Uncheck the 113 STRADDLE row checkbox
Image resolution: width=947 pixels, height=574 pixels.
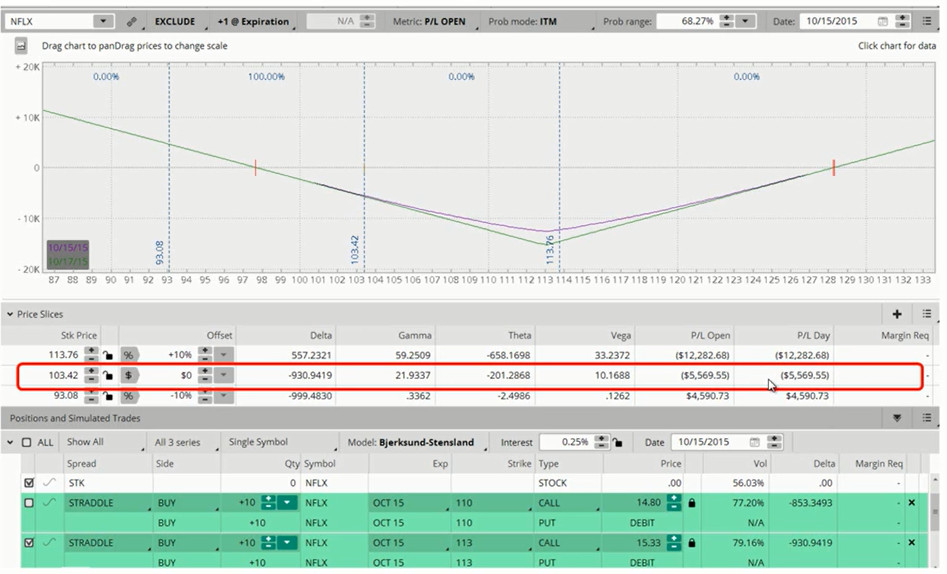(x=29, y=543)
